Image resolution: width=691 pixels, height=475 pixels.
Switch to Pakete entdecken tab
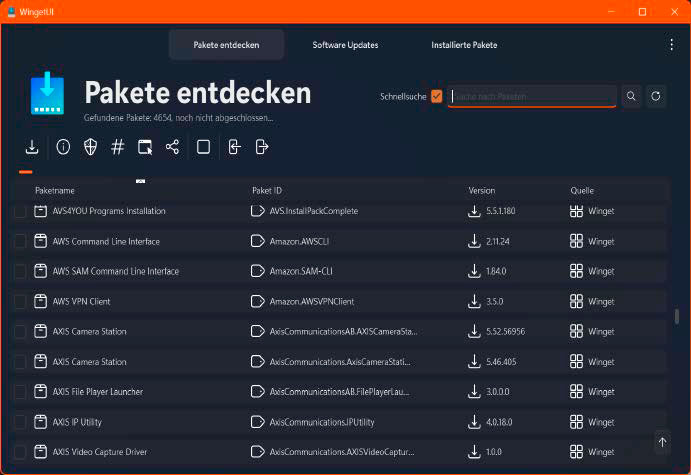(x=227, y=45)
